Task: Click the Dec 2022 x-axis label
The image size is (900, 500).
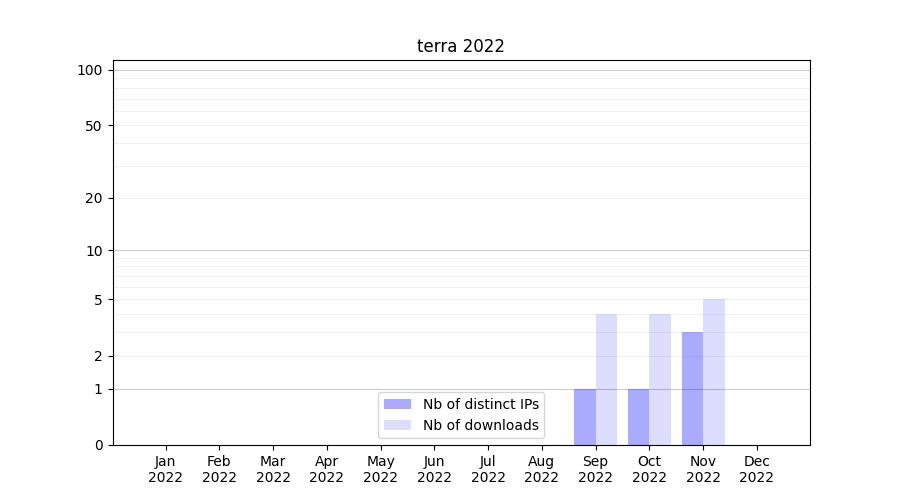Action: click(756, 469)
